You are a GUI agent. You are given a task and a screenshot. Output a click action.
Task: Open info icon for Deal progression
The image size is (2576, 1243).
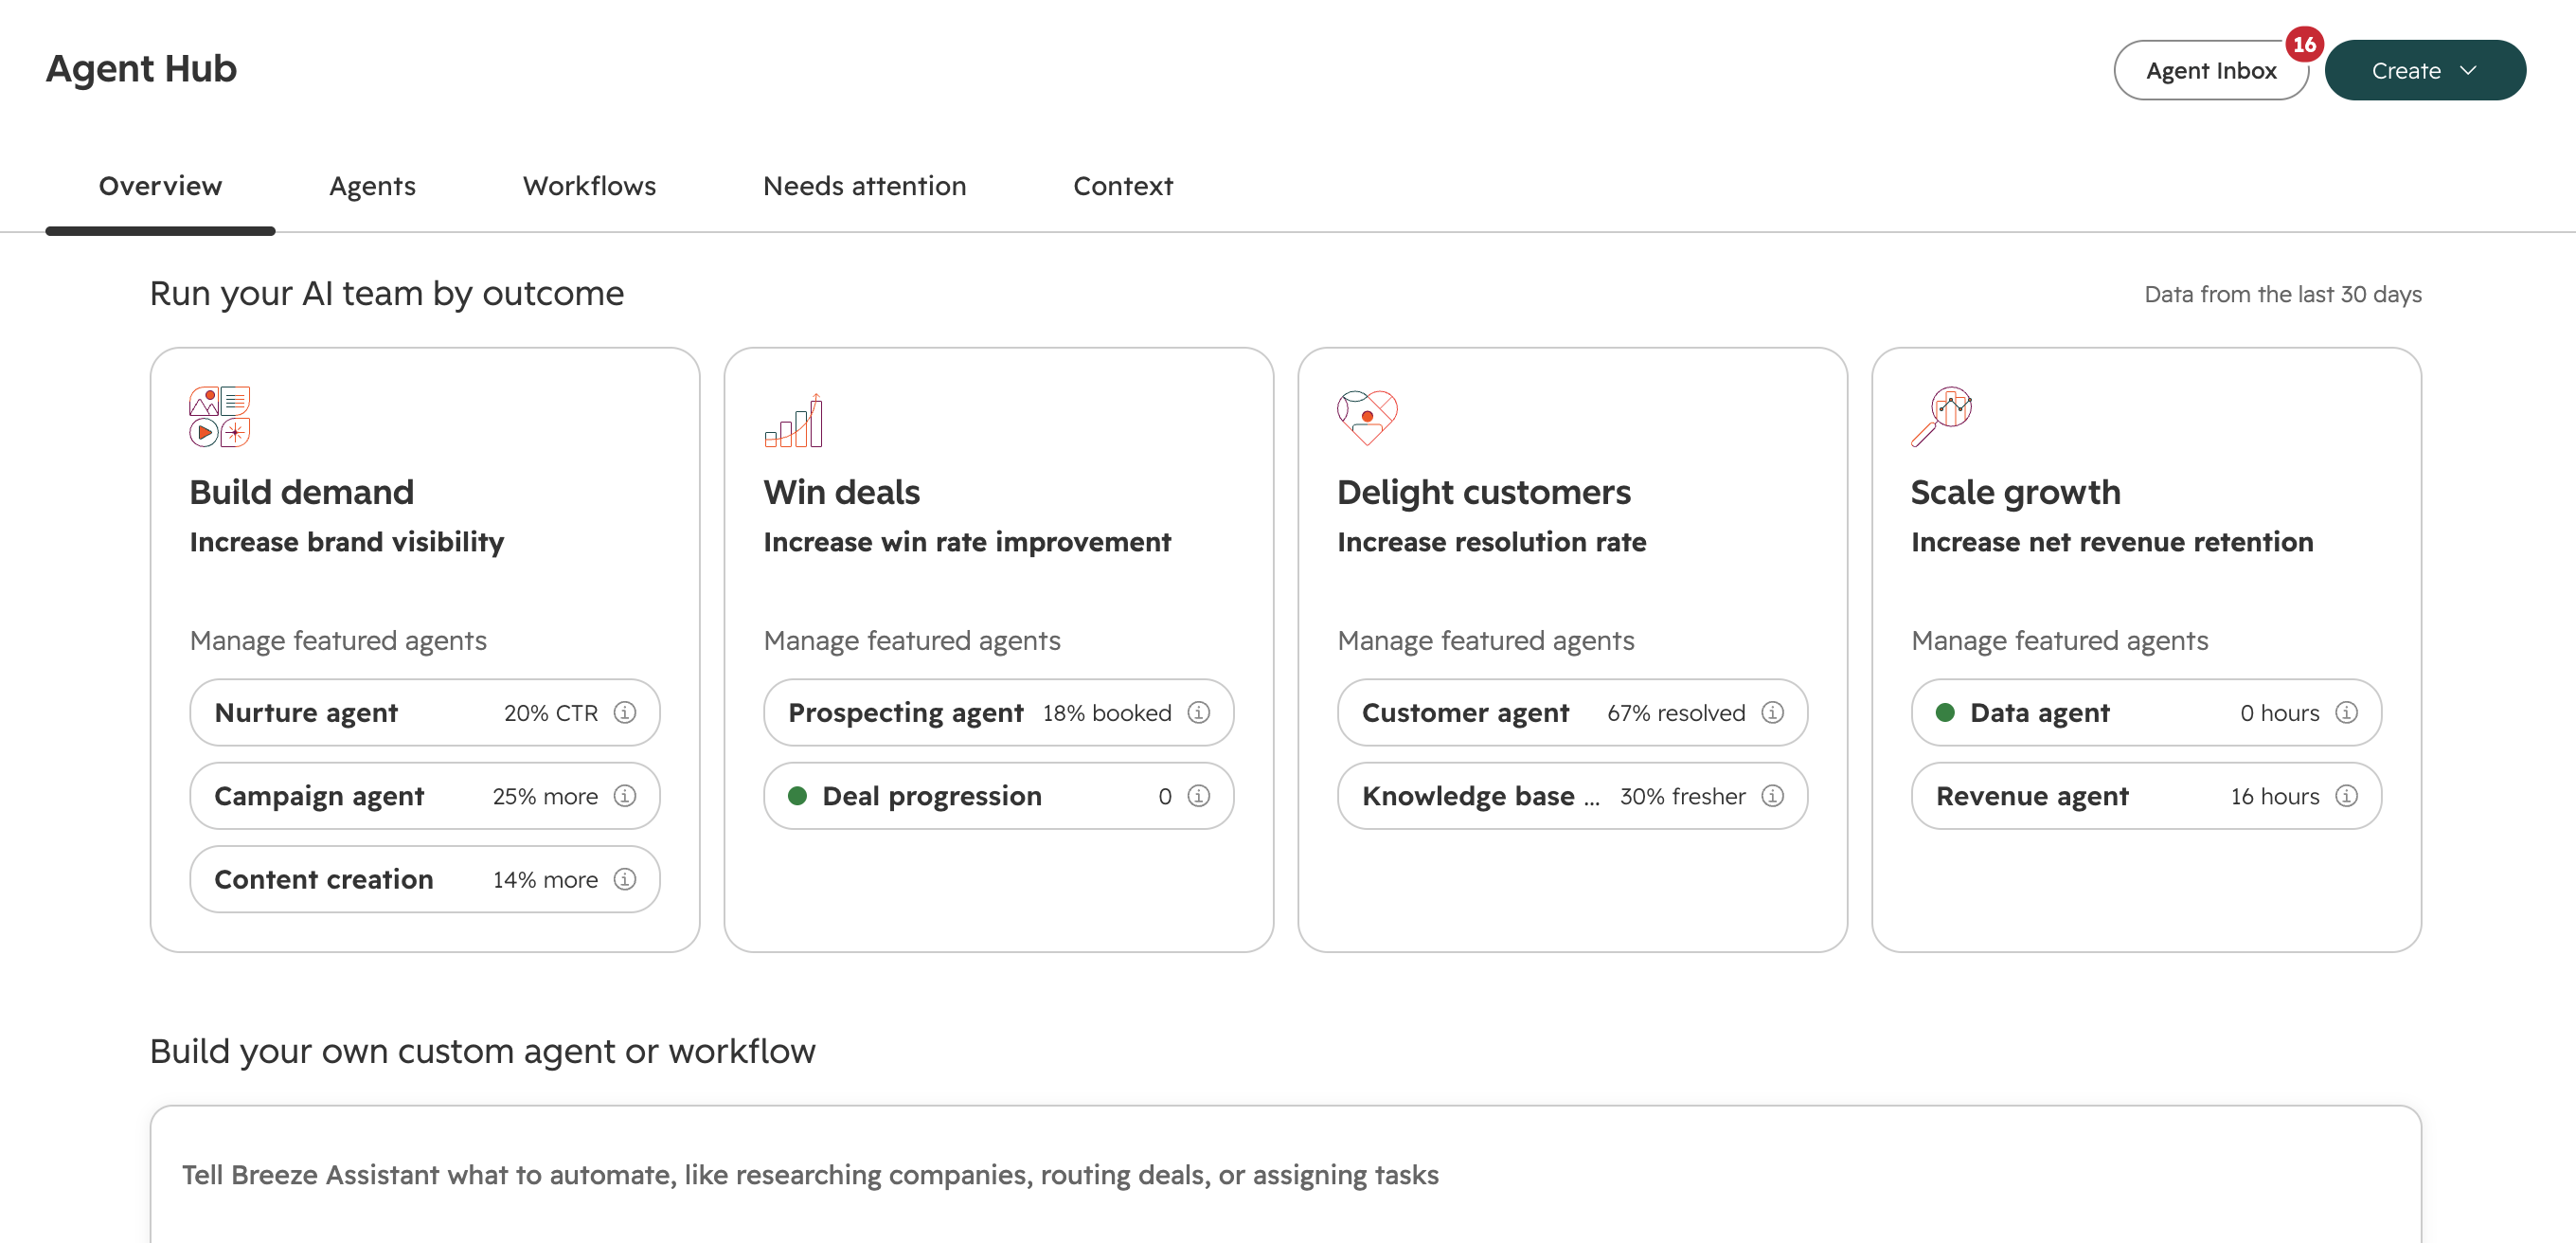point(1199,795)
